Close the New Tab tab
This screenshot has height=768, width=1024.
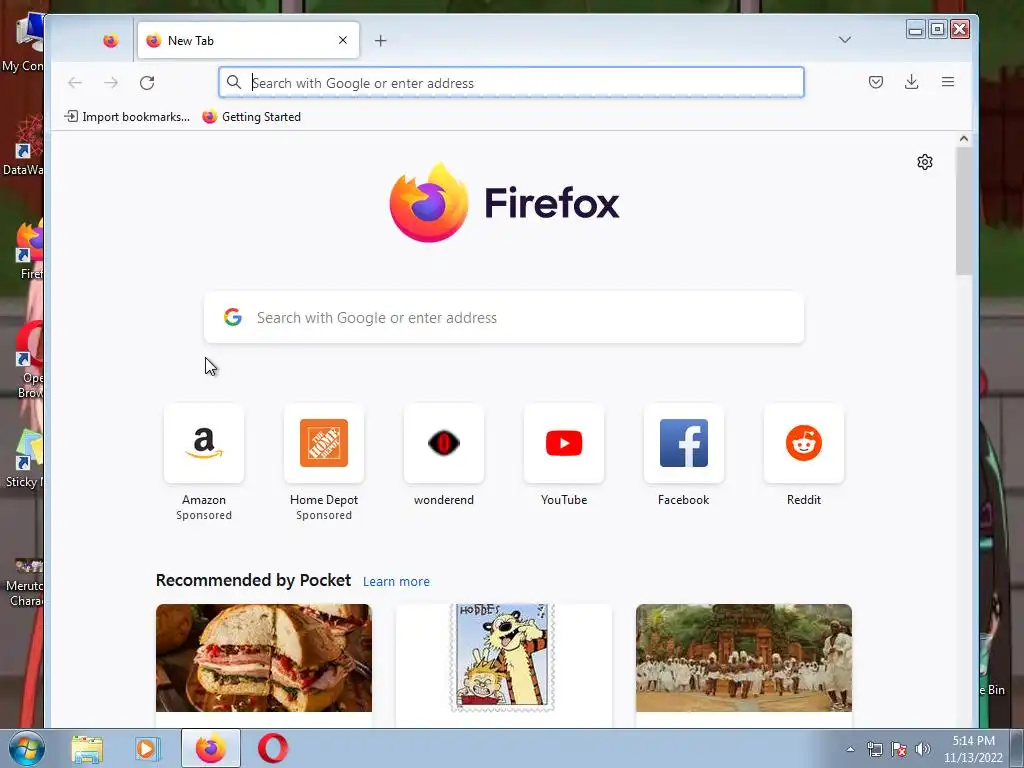click(343, 40)
